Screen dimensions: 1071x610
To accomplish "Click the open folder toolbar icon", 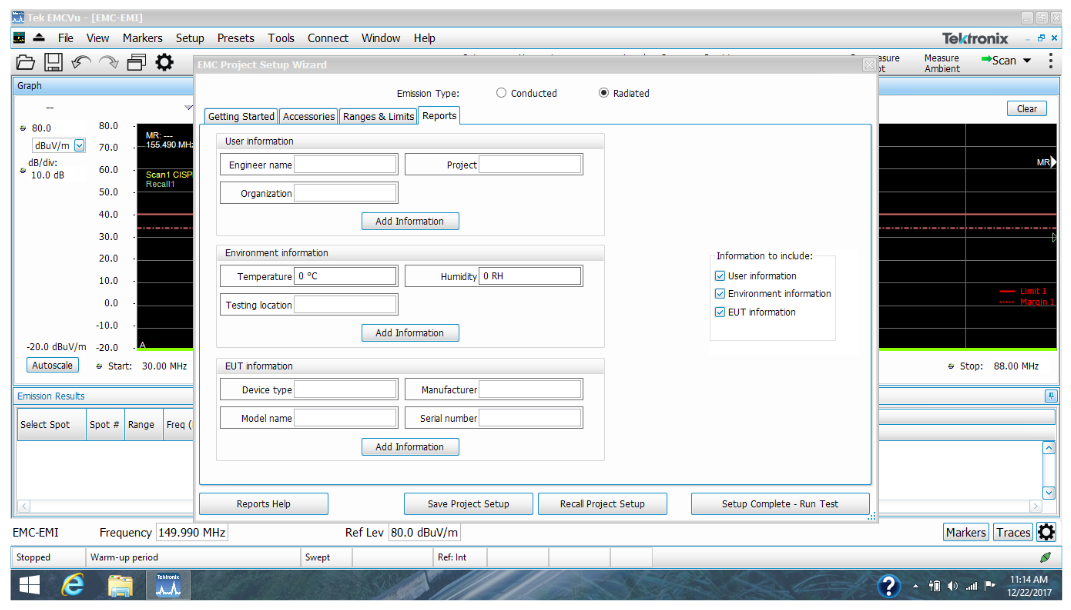I will (26, 62).
